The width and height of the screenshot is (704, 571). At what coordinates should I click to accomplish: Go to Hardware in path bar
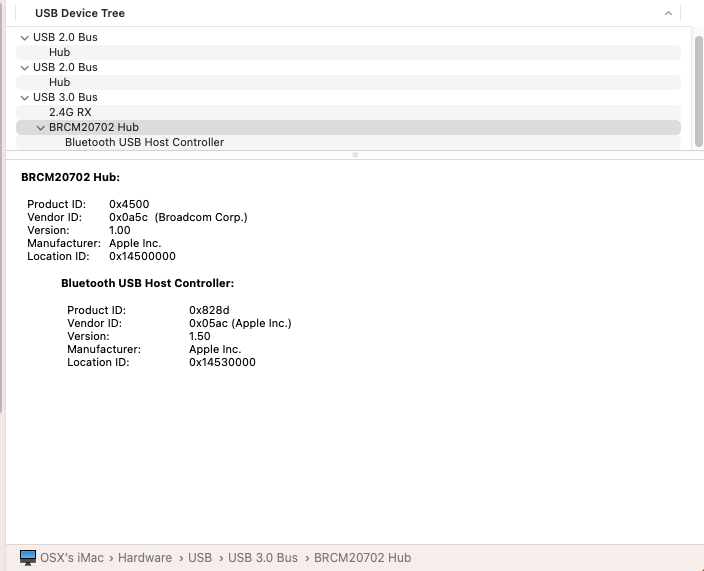(145, 558)
